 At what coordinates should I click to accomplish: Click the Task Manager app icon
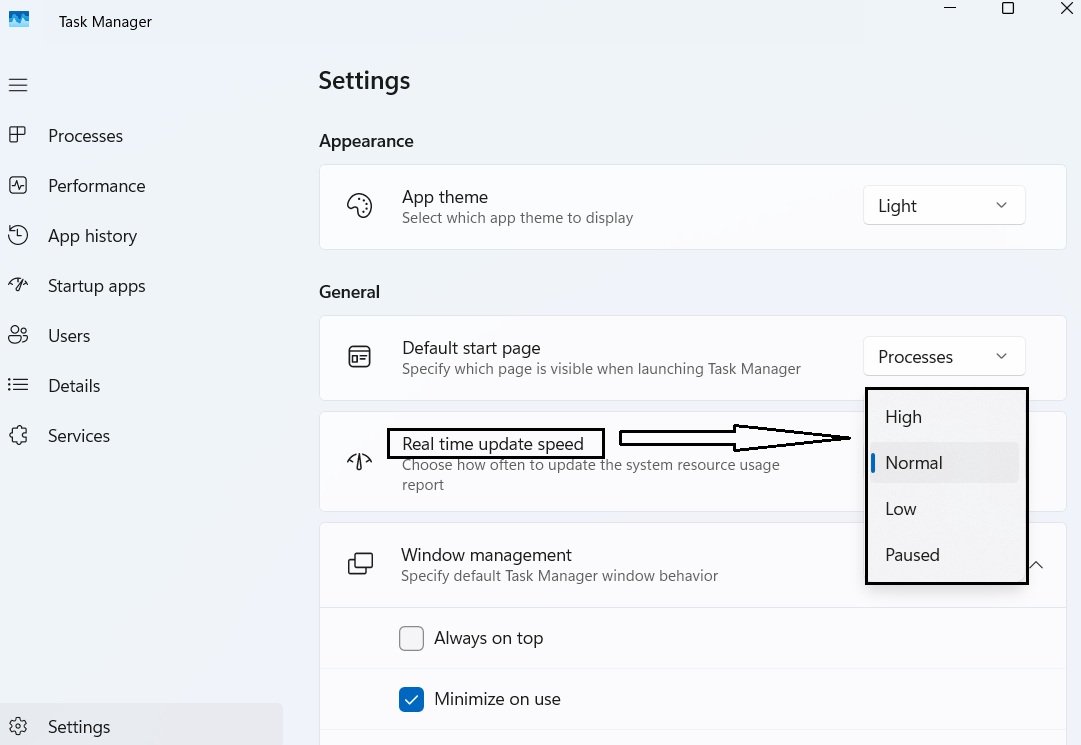click(19, 19)
